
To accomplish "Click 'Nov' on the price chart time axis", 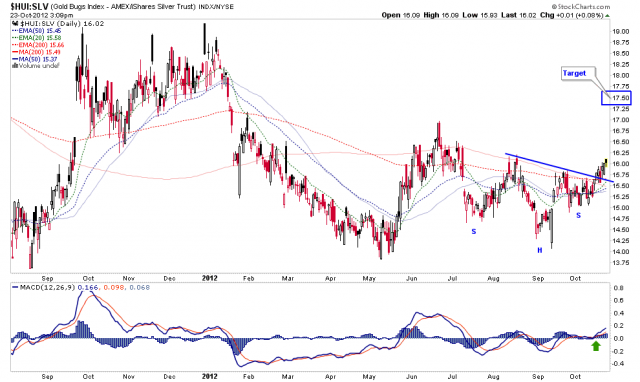I will (129, 278).
